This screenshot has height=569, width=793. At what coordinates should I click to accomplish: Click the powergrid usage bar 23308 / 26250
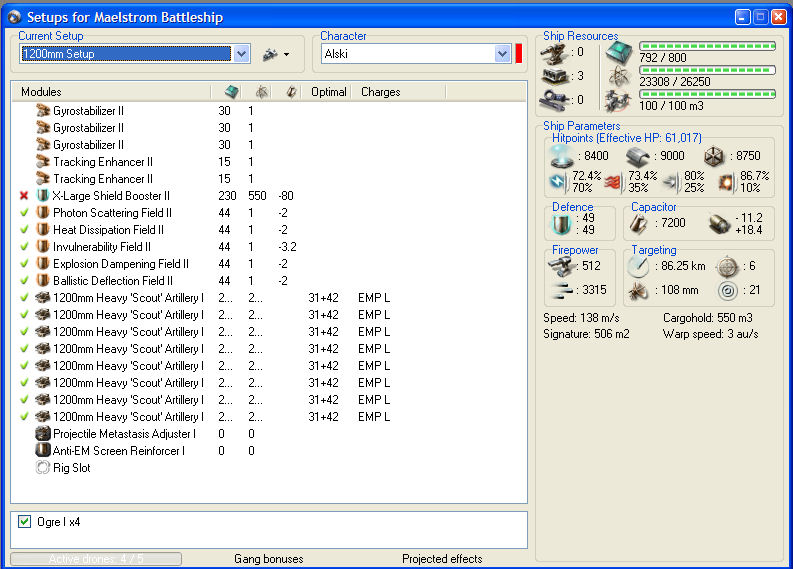[x=707, y=70]
